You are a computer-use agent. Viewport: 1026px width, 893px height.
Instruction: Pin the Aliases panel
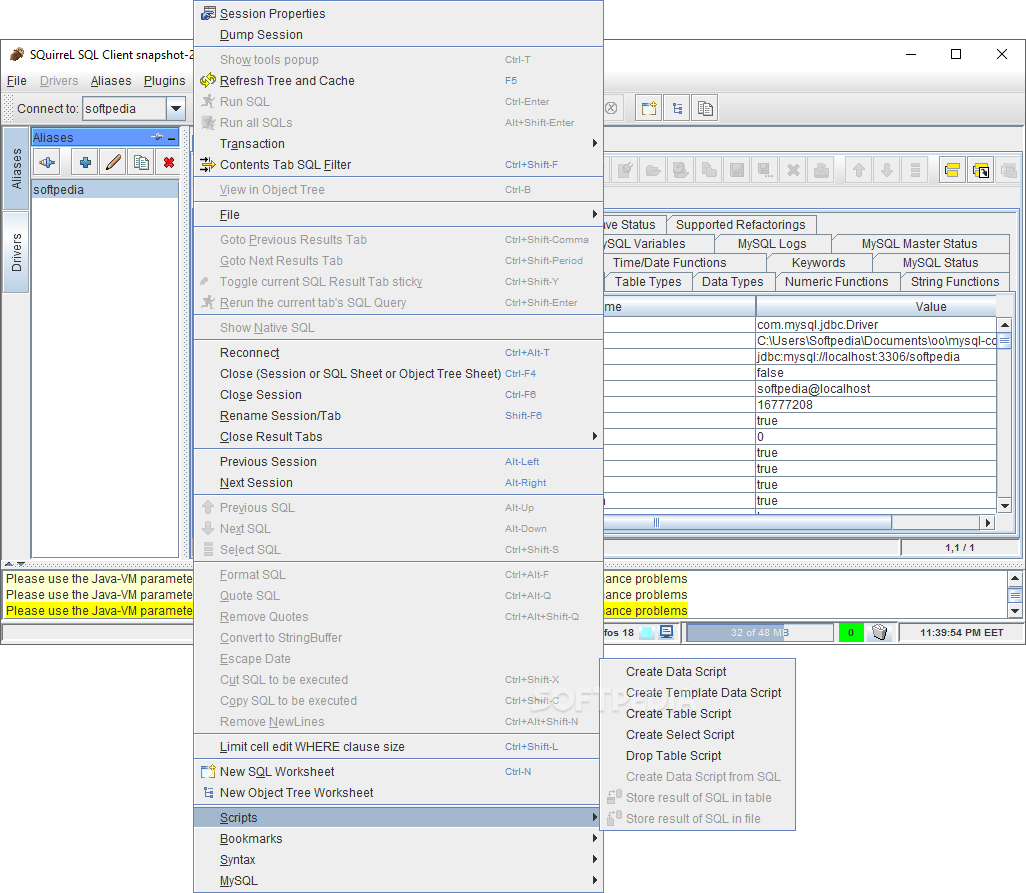(157, 137)
